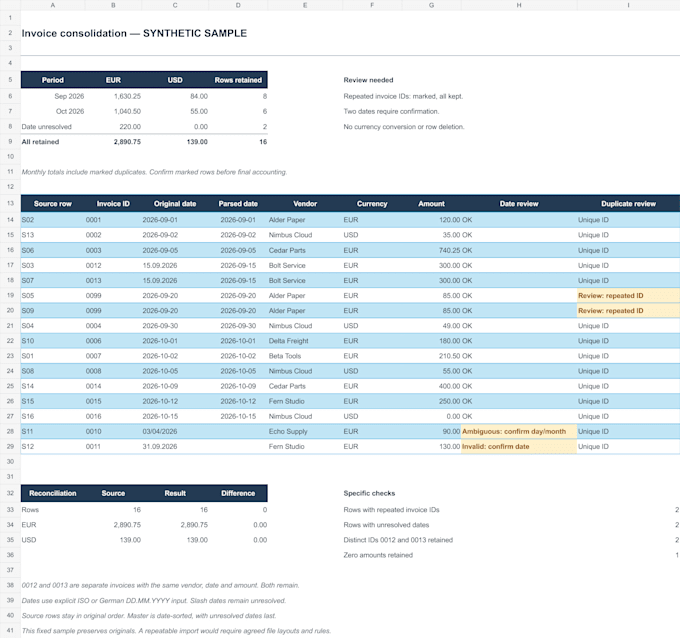The height and width of the screenshot is (638, 680).
Task: Select row number 28 header
Action: click(10, 431)
